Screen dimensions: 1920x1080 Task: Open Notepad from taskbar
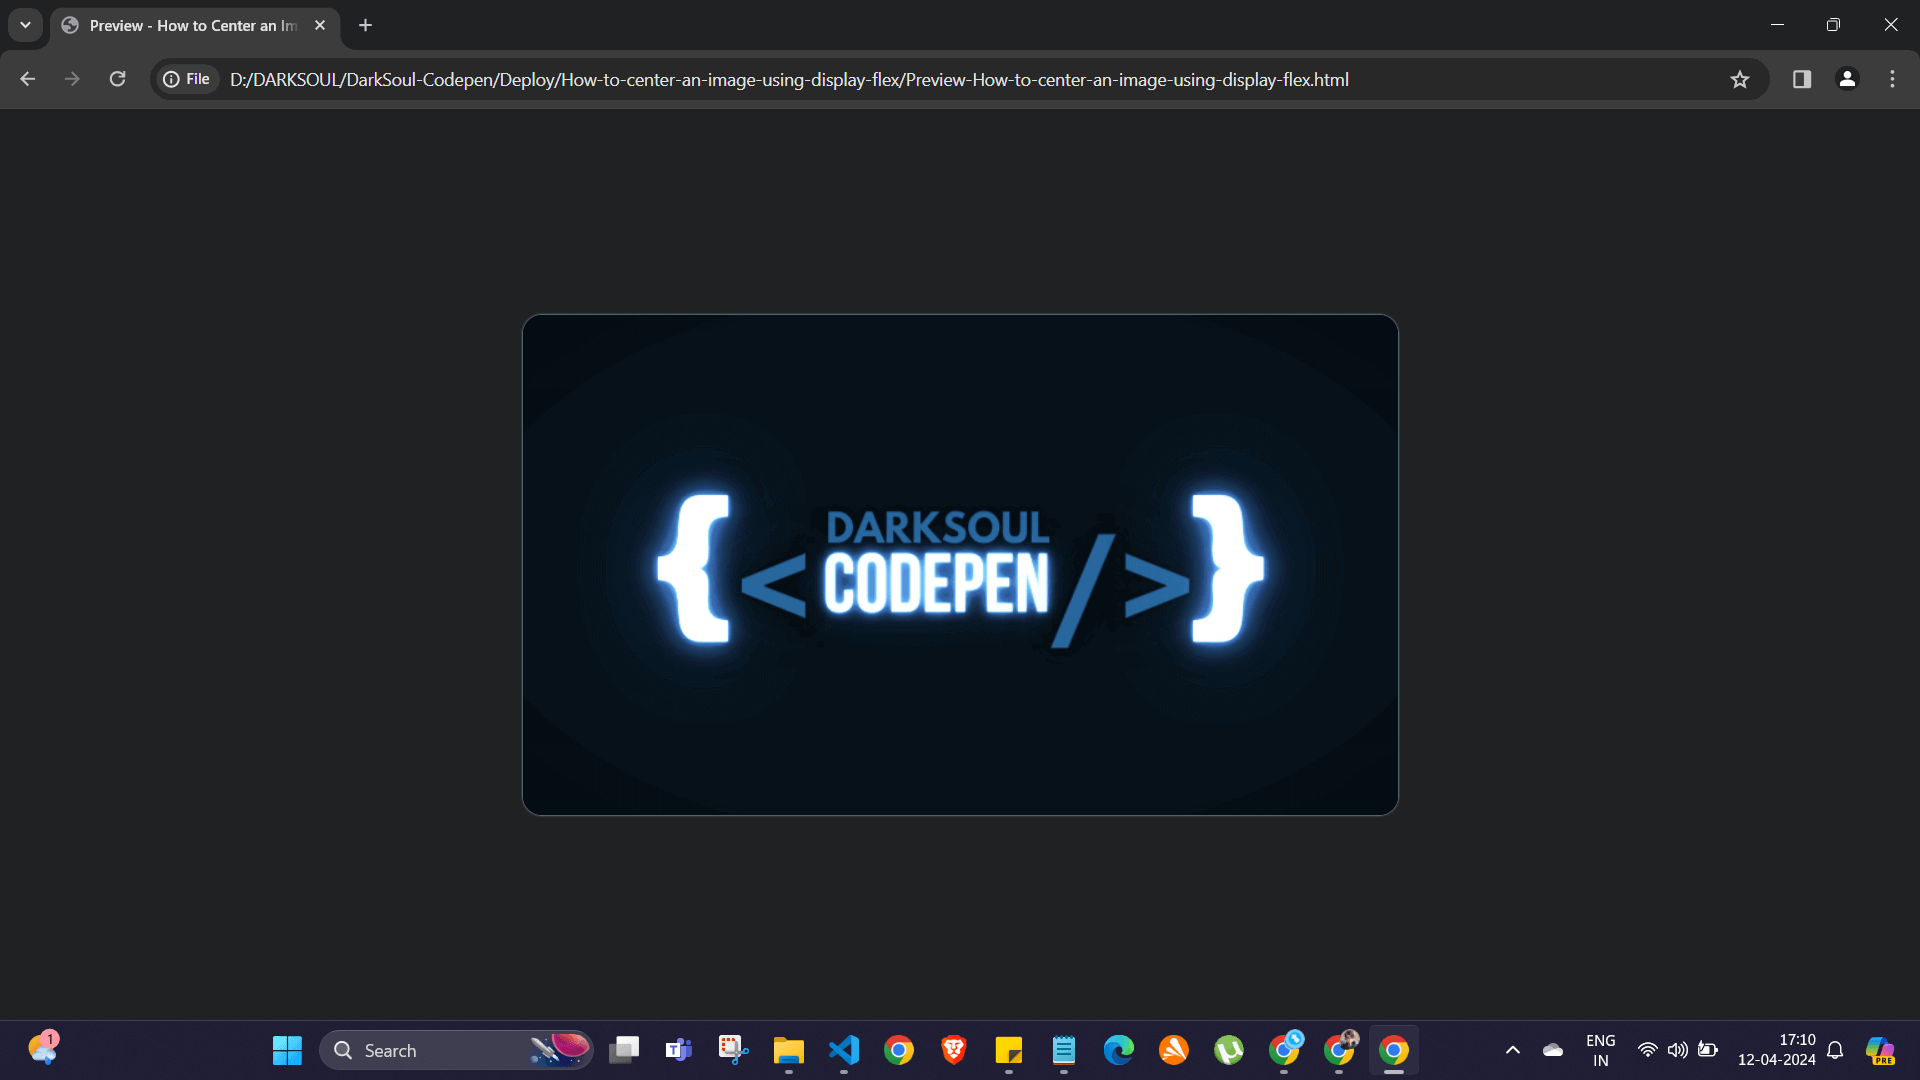[1064, 1050]
